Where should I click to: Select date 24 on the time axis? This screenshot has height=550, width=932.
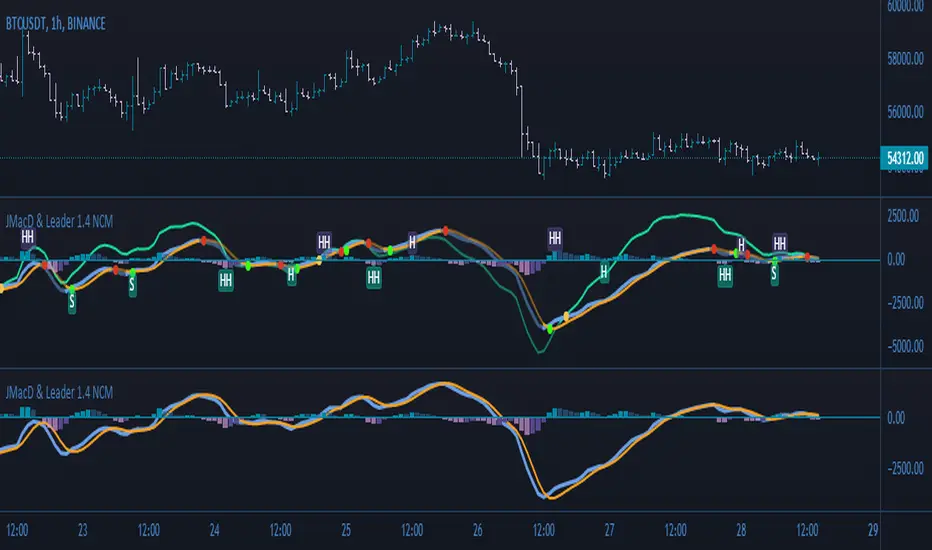pos(214,529)
